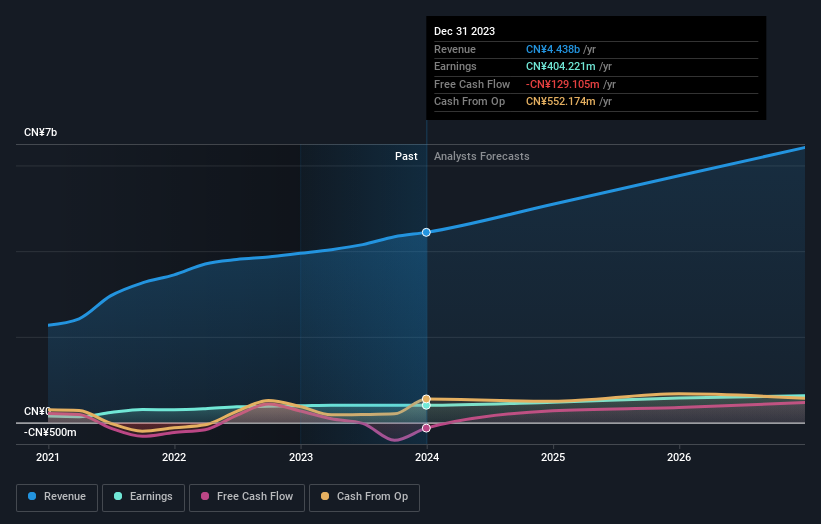Click the Revenue row label in tooltip

(454, 49)
